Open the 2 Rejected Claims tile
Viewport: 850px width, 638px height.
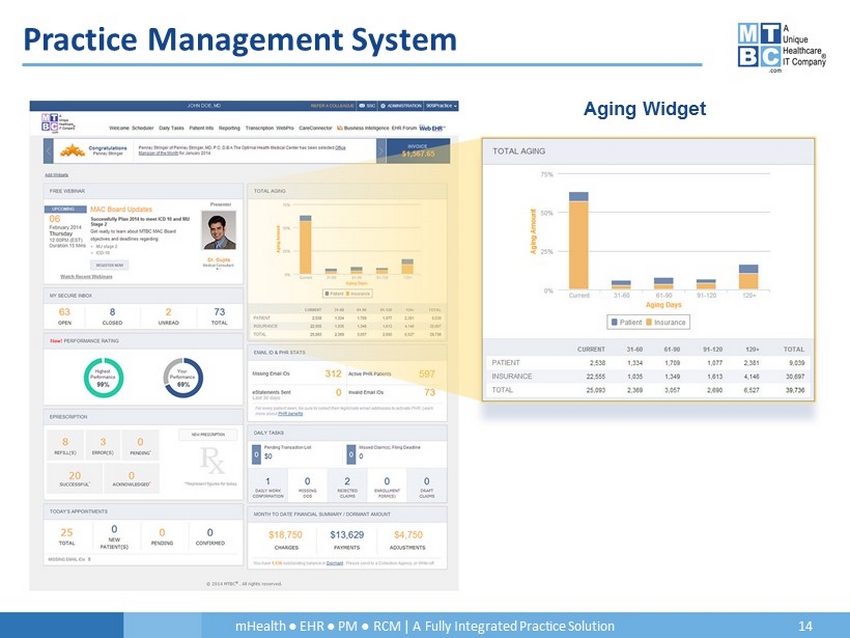click(x=347, y=485)
